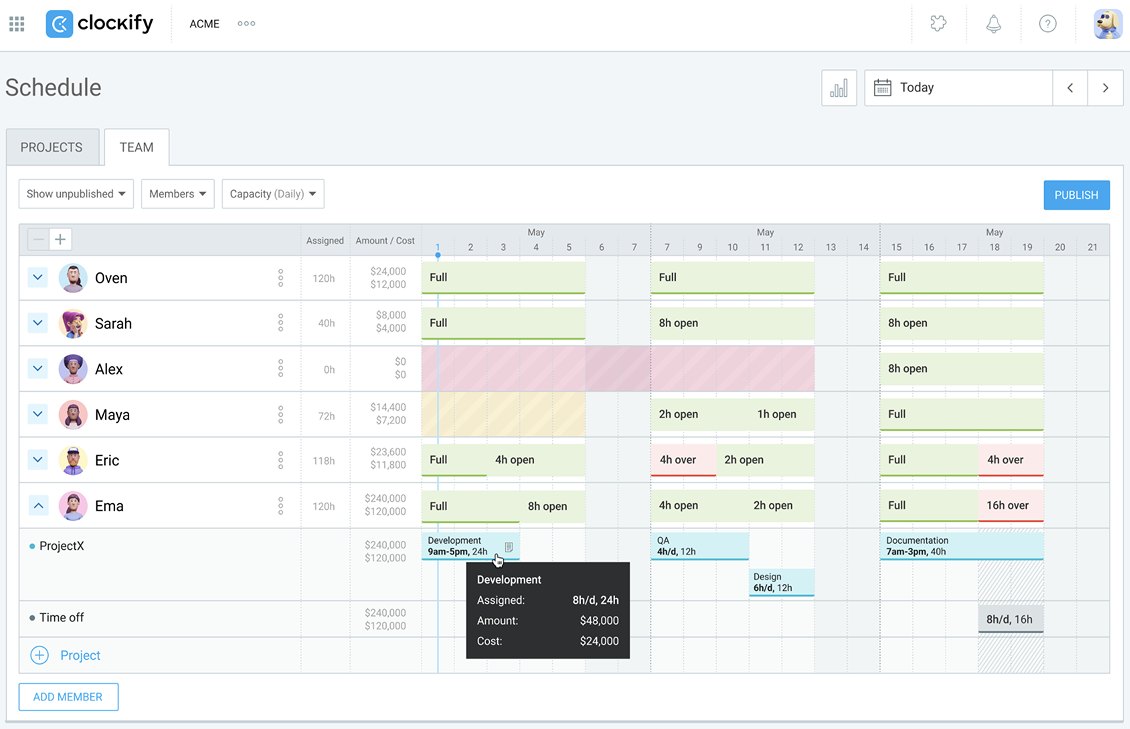This screenshot has width=1130, height=729.
Task: Open the Members filter dropdown
Action: tap(177, 193)
